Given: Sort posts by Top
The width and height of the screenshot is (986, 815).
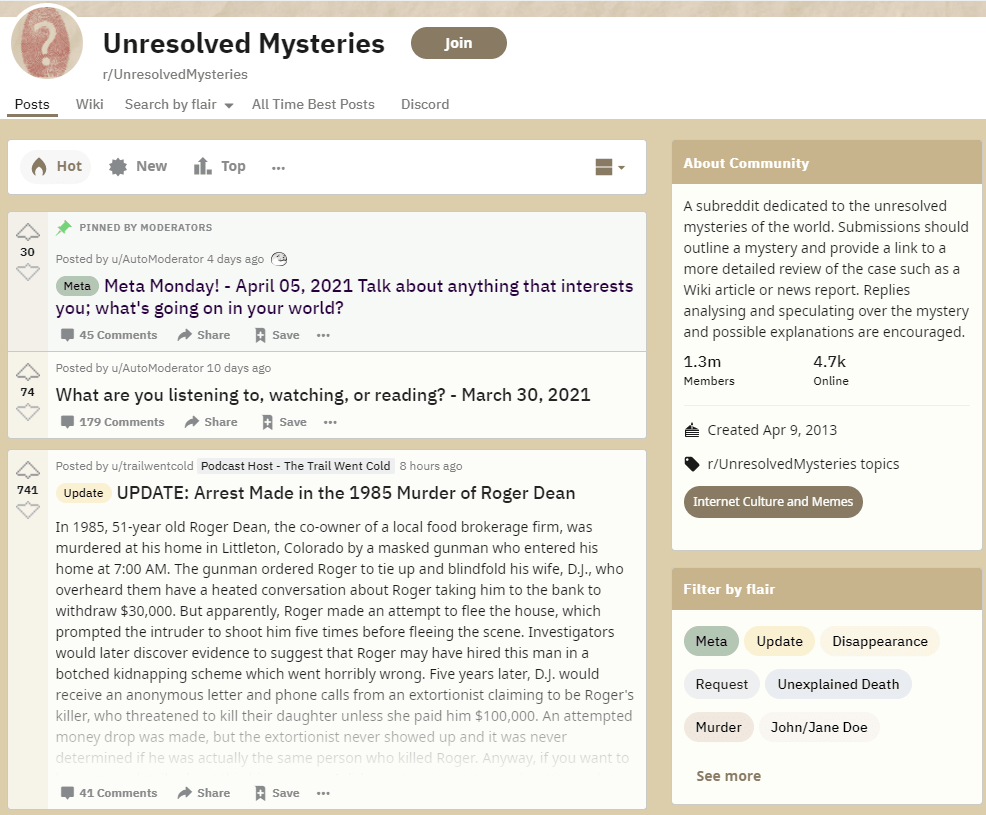Looking at the screenshot, I should [x=219, y=167].
